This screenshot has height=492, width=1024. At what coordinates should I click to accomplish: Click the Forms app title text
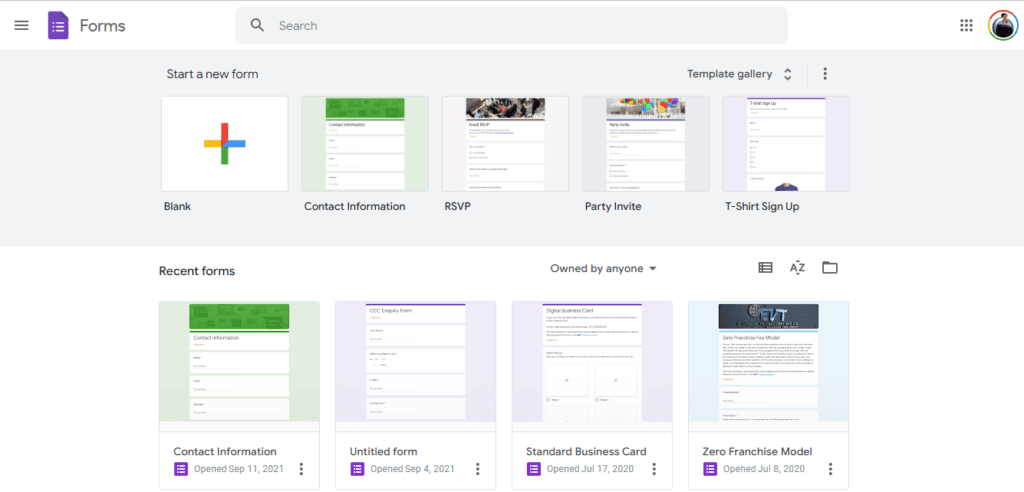(x=103, y=25)
